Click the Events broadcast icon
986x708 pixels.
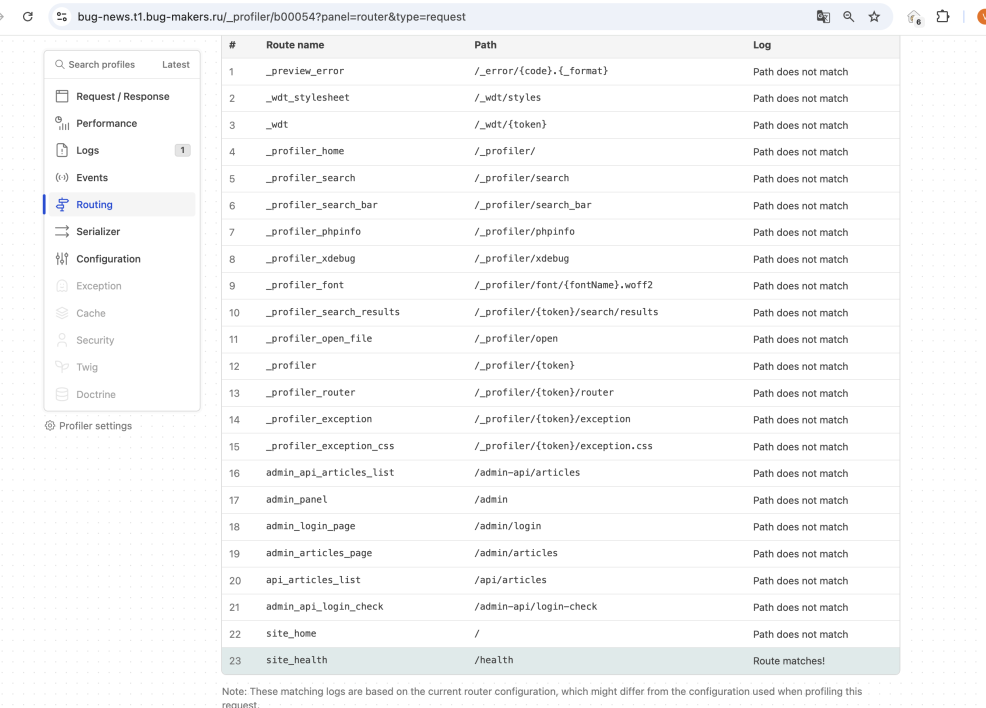pos(62,177)
